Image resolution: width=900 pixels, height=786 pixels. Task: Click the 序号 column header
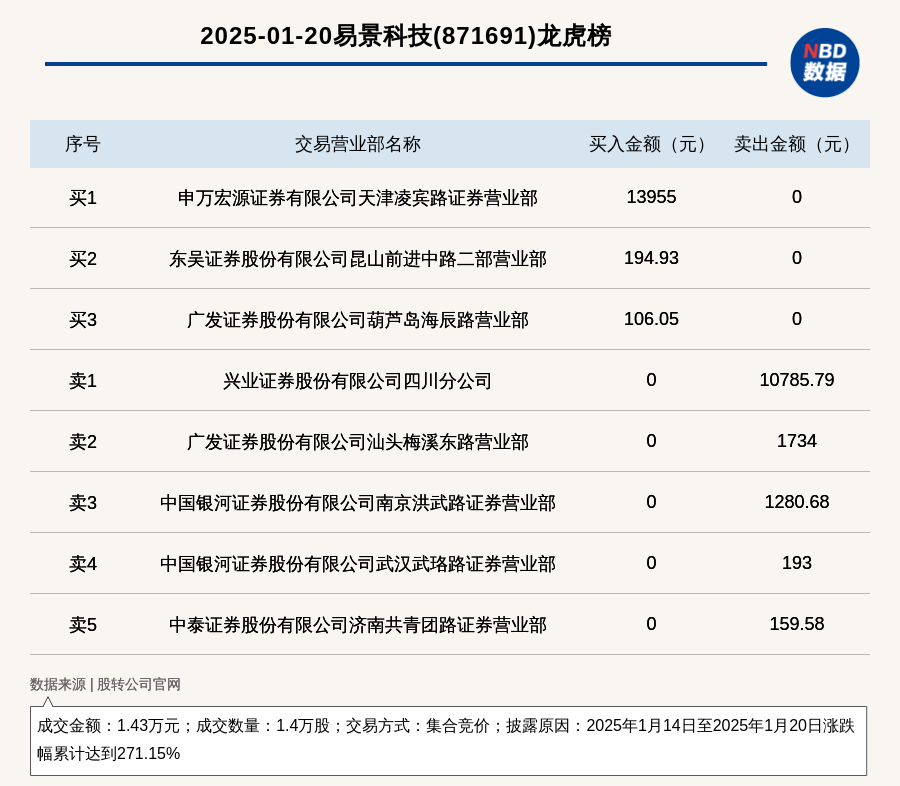coord(83,144)
